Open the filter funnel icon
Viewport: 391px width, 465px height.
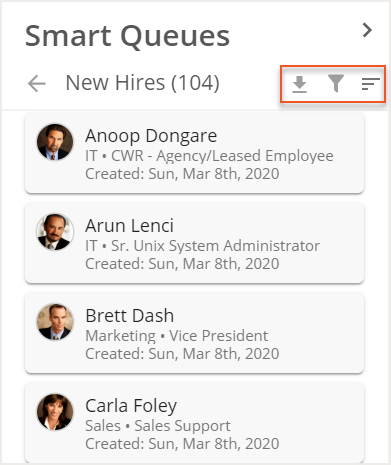(336, 83)
